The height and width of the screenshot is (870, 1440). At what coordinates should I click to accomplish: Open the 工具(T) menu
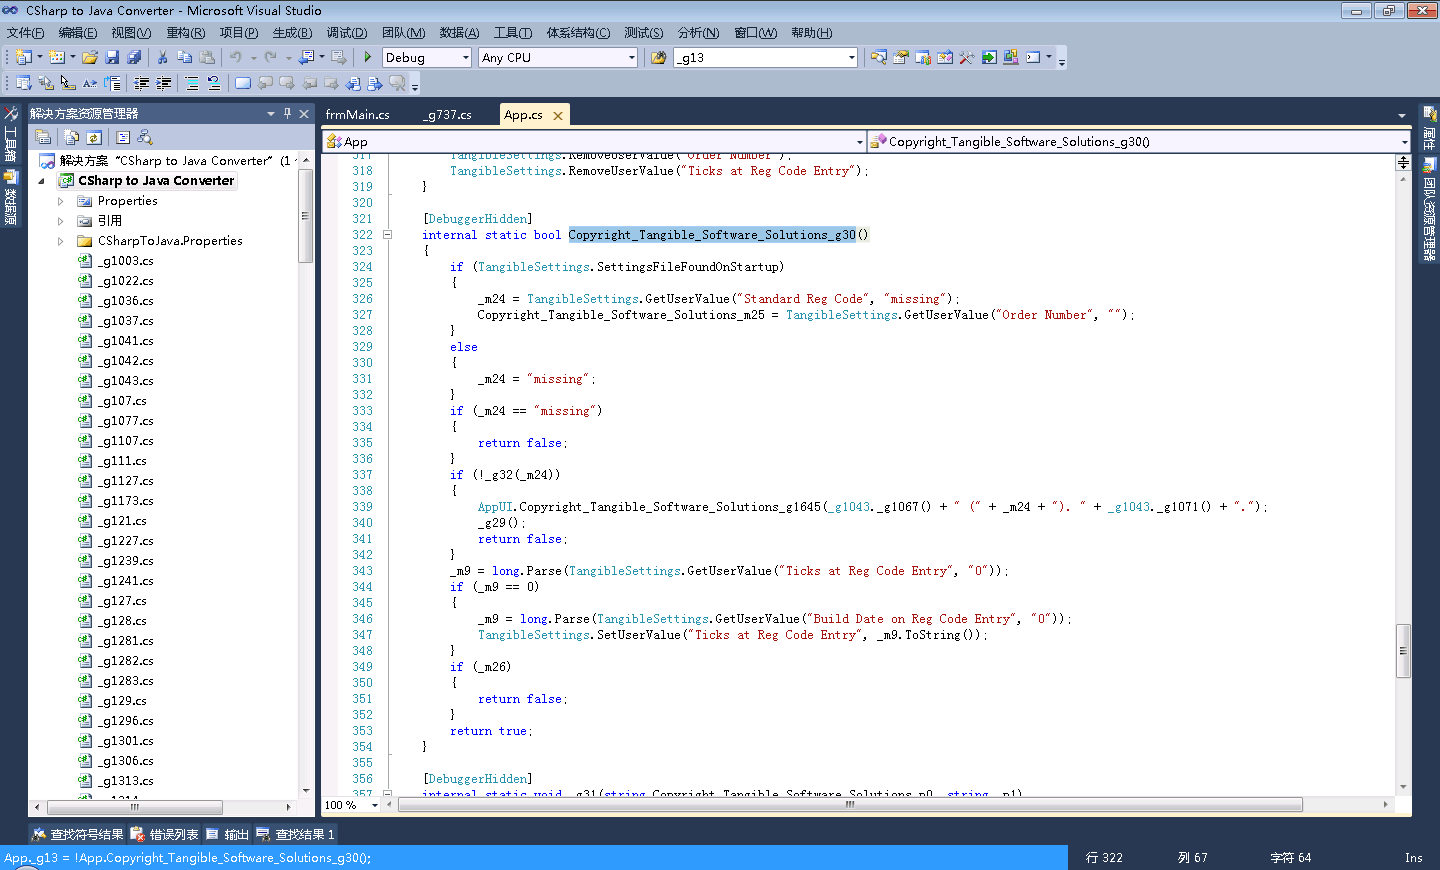point(513,33)
